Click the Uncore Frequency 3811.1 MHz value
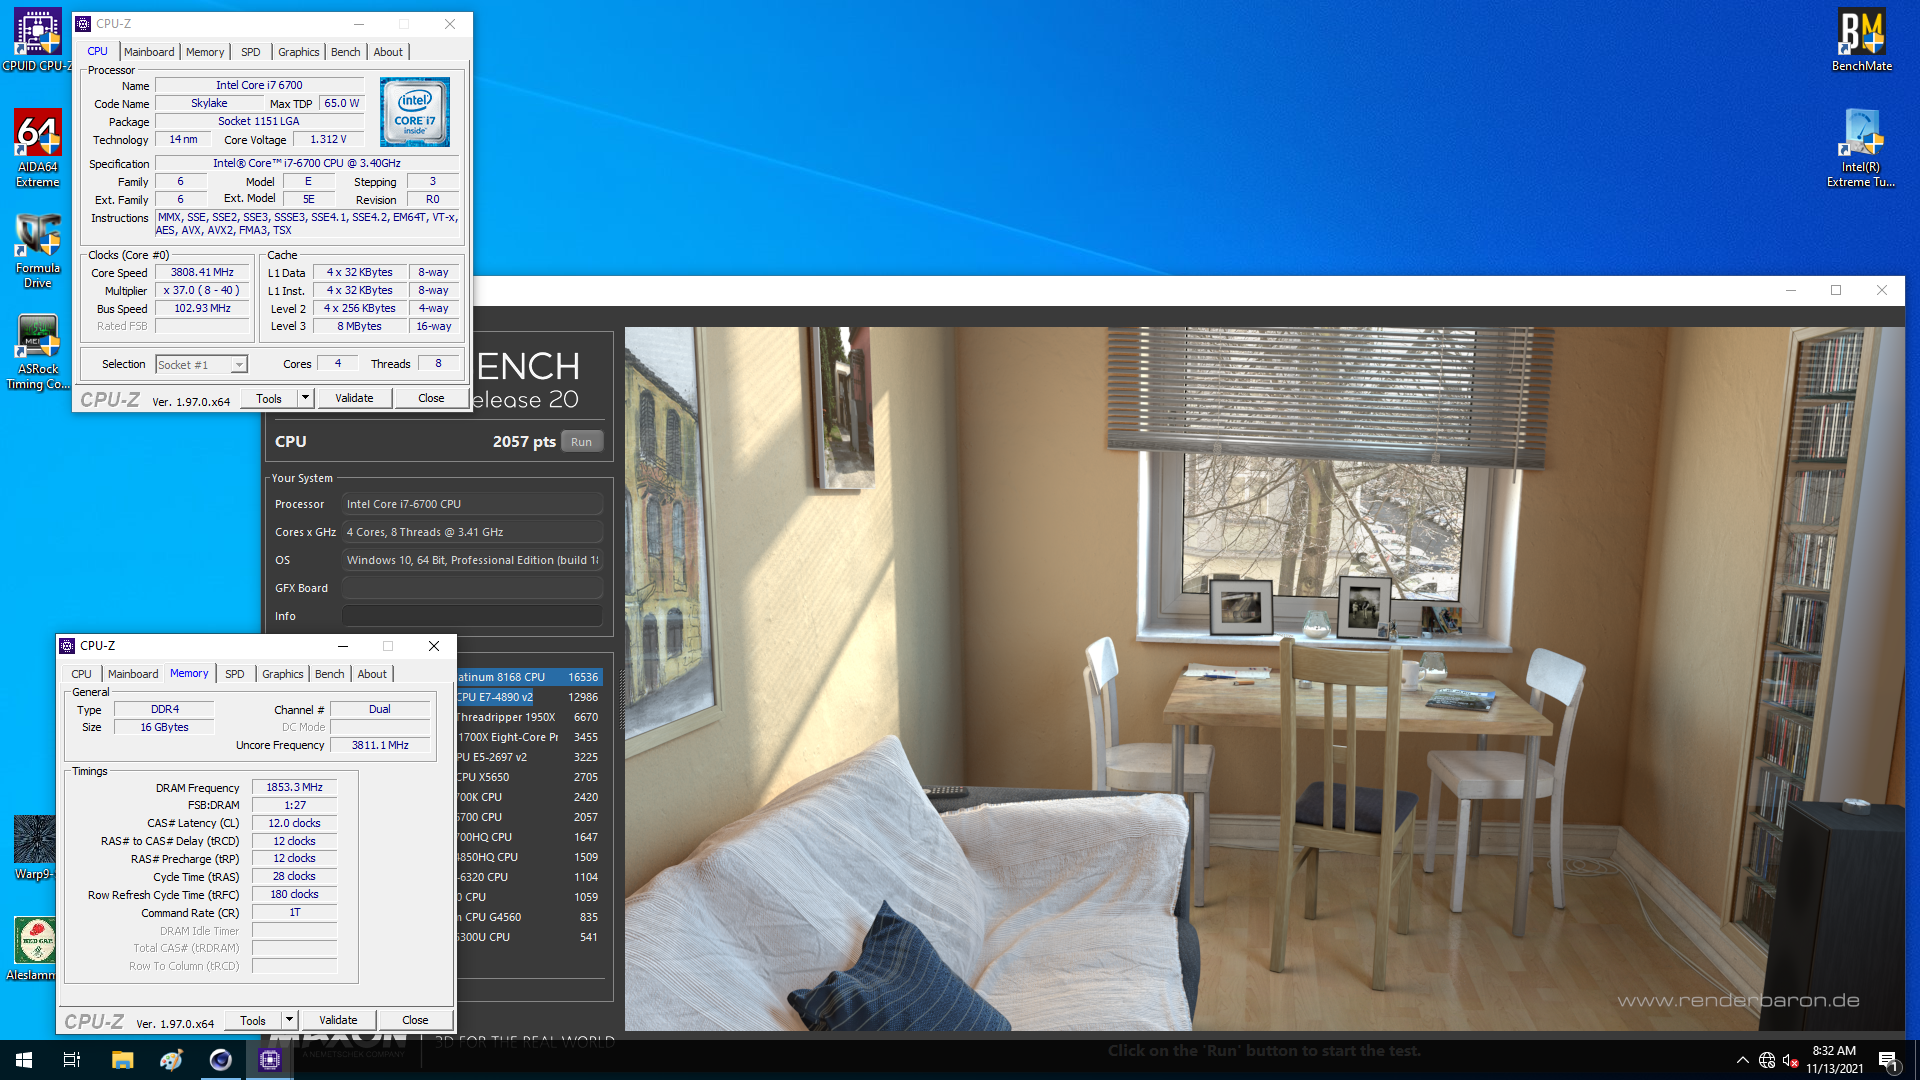The height and width of the screenshot is (1080, 1920). (x=380, y=745)
